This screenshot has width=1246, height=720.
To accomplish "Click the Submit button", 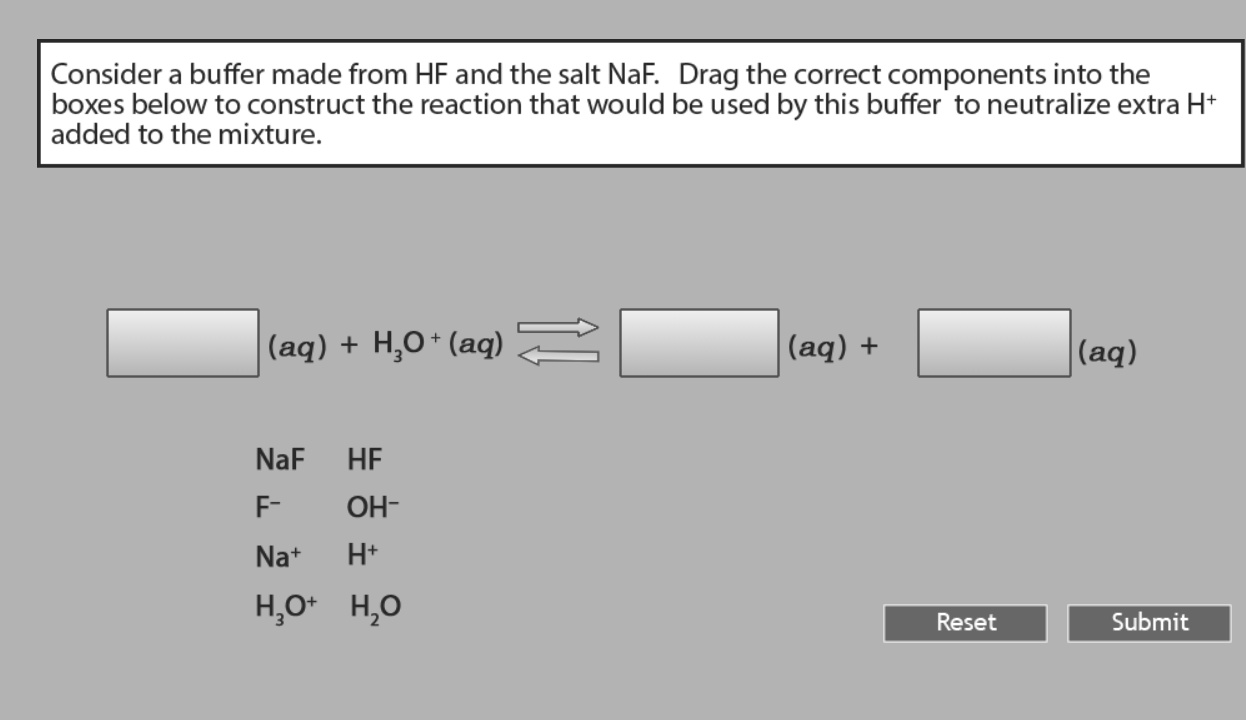I will [x=1148, y=622].
